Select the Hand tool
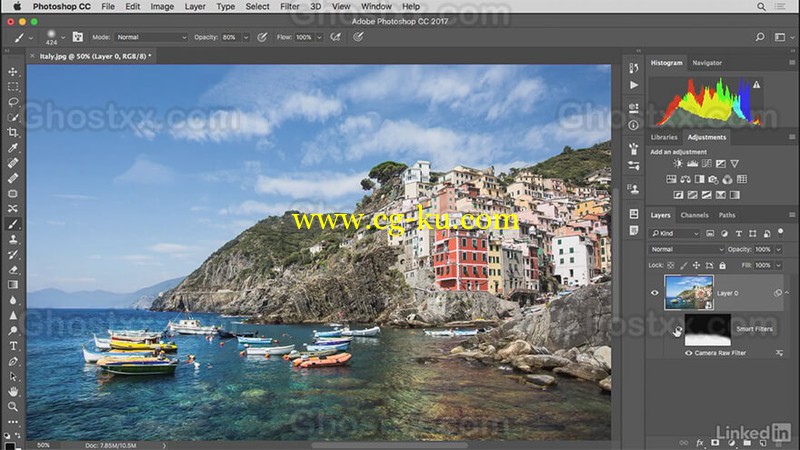Viewport: 800px width, 450px height. tap(13, 391)
